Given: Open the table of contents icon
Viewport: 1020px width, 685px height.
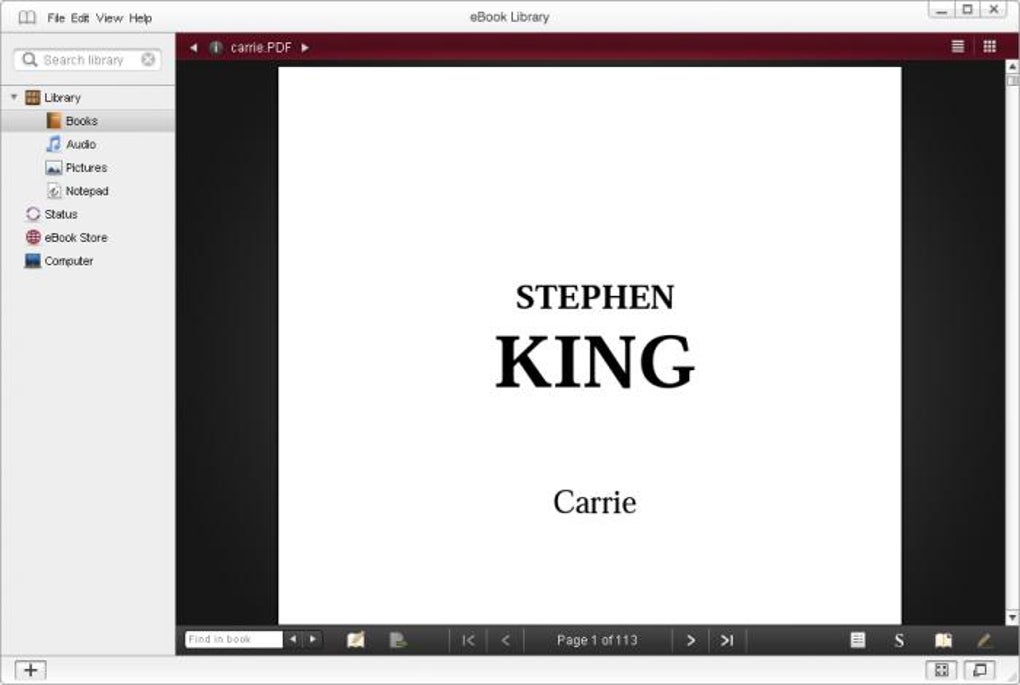Looking at the screenshot, I should point(858,640).
